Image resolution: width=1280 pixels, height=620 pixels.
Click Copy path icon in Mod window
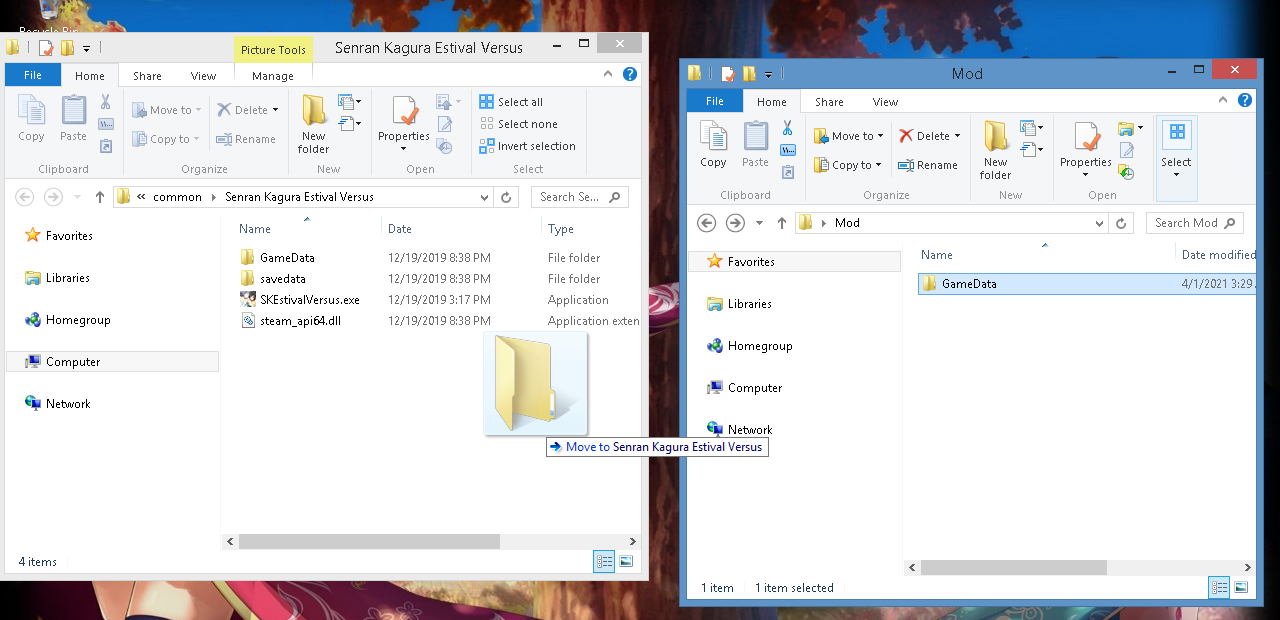787,150
